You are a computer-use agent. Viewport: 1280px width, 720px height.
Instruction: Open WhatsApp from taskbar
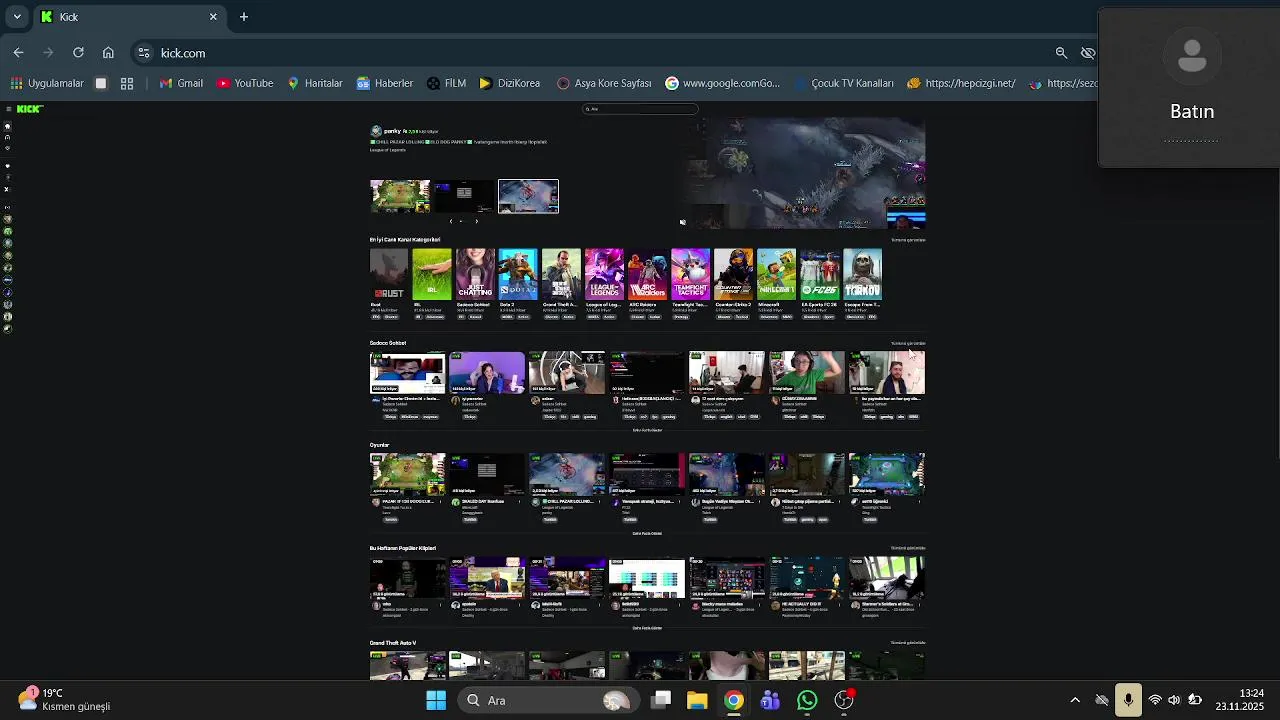pyautogui.click(x=807, y=700)
